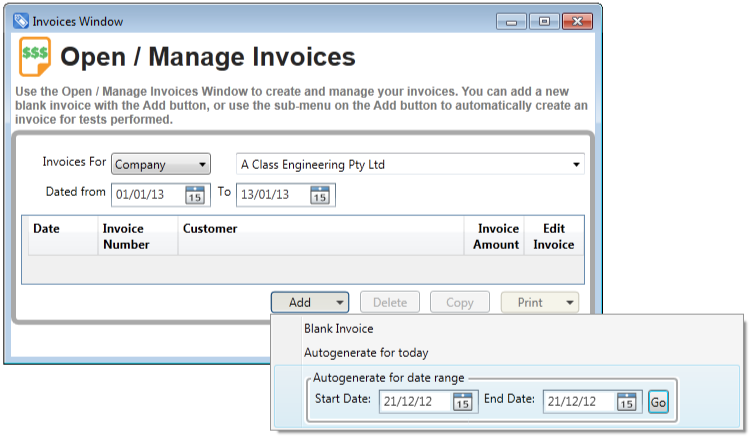Open the End Date calendar picker
The width and height of the screenshot is (750, 436).
point(626,402)
